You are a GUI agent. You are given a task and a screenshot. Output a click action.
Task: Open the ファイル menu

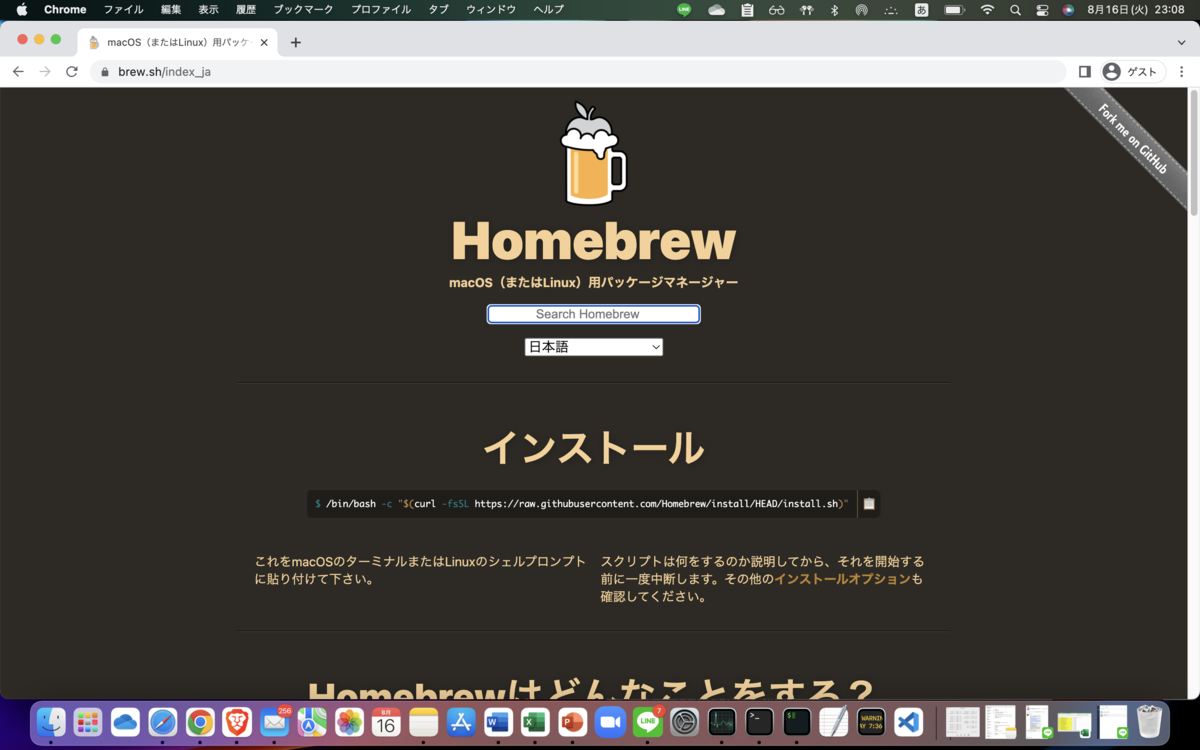pyautogui.click(x=123, y=10)
